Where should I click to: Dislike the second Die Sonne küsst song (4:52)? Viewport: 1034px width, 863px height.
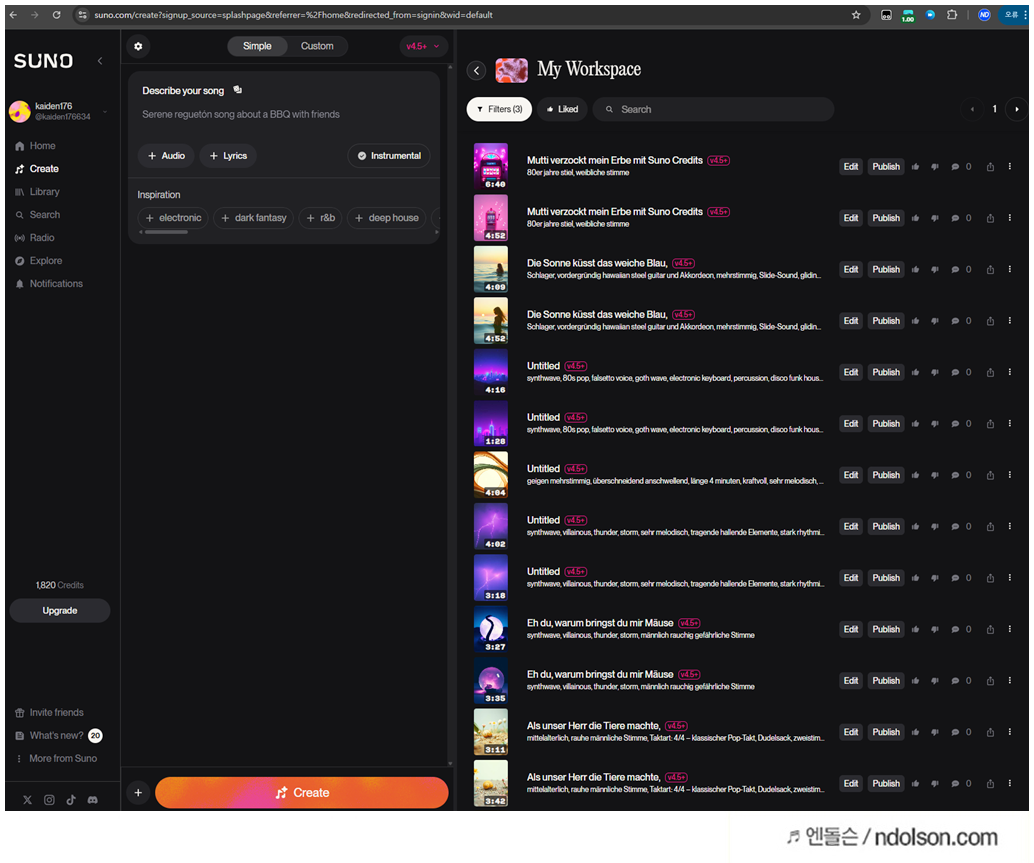pyautogui.click(x=934, y=321)
